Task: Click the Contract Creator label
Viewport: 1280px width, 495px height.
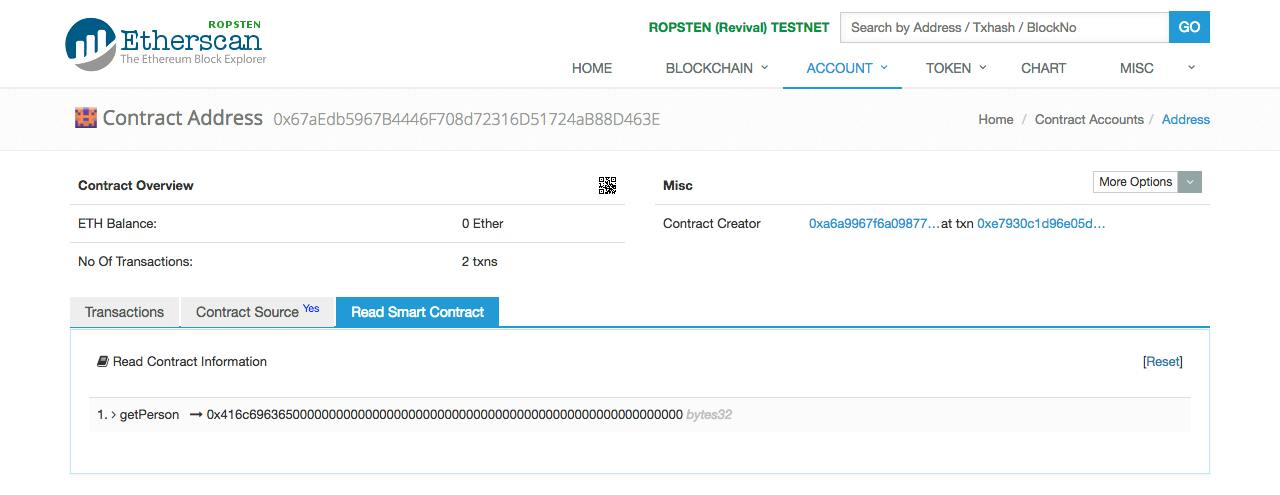Action: (712, 223)
